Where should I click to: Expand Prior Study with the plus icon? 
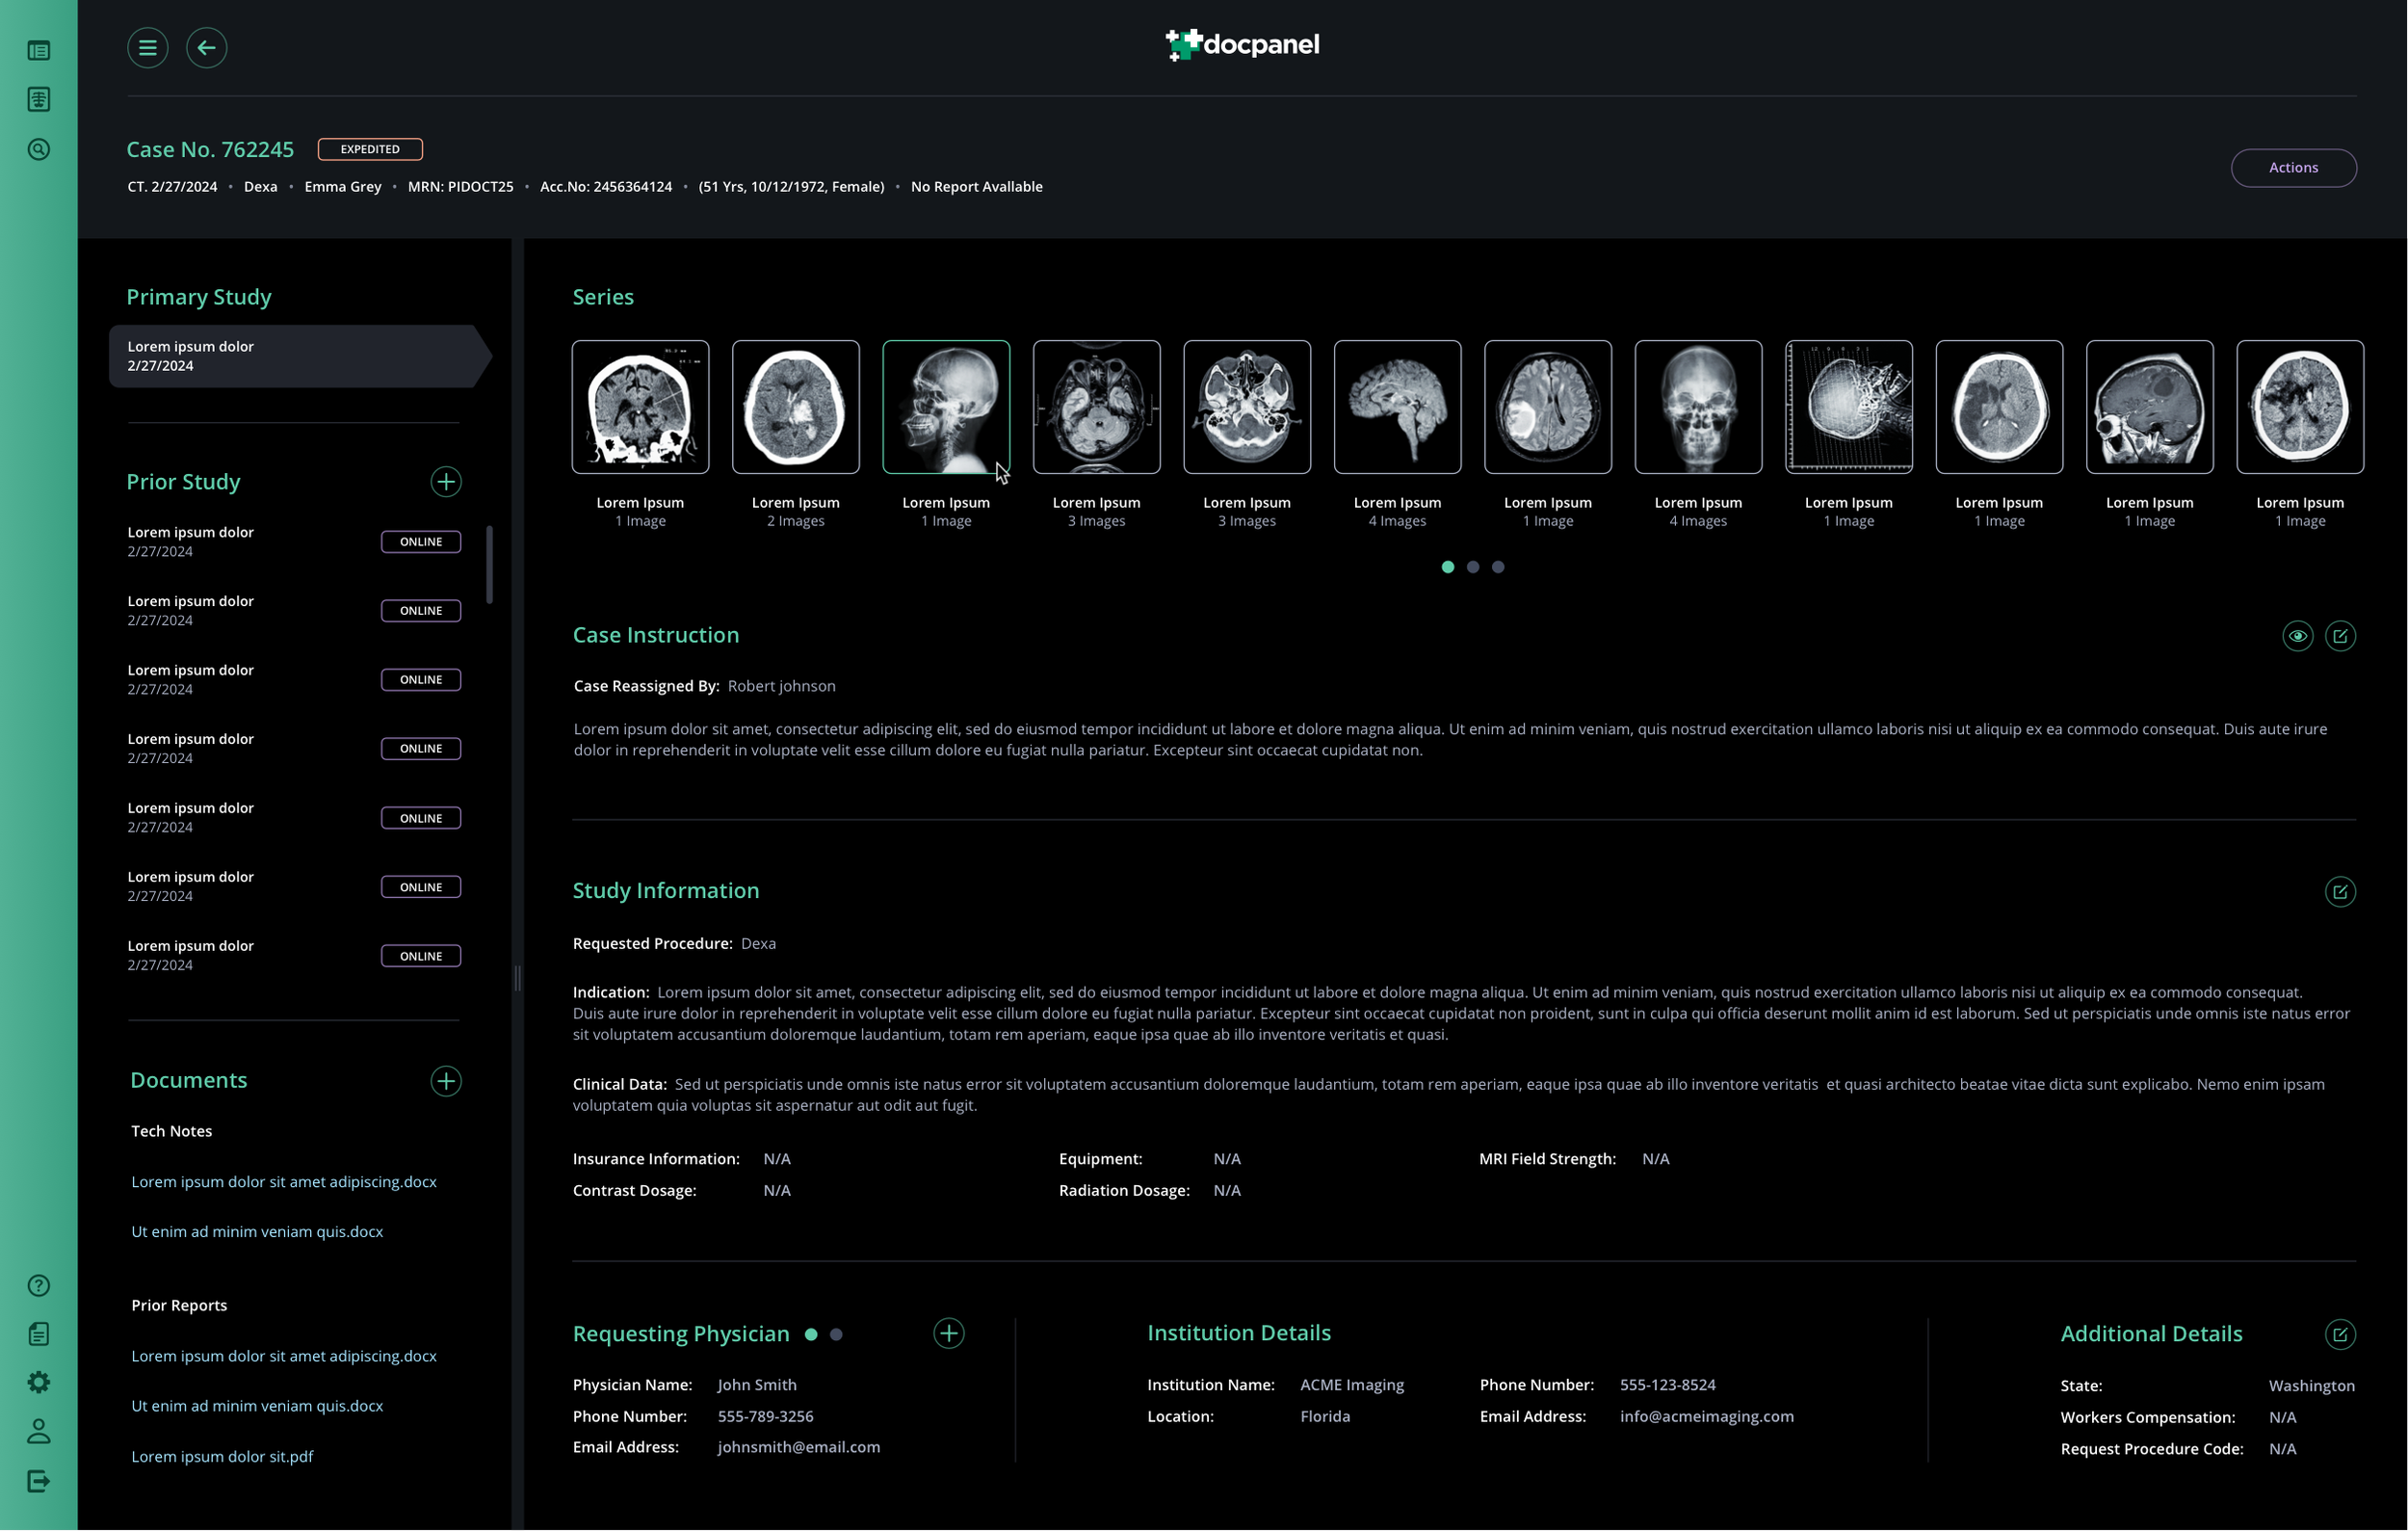[x=446, y=482]
